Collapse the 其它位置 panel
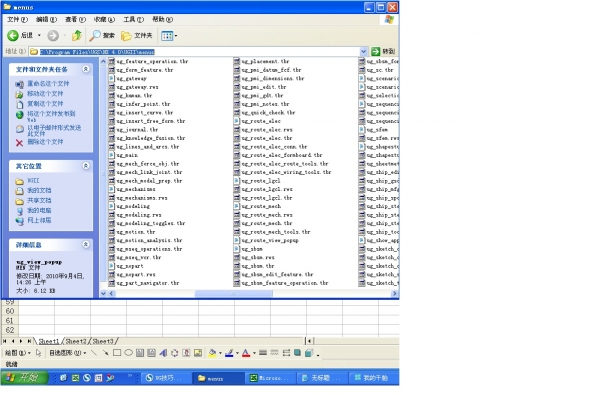 point(86,166)
